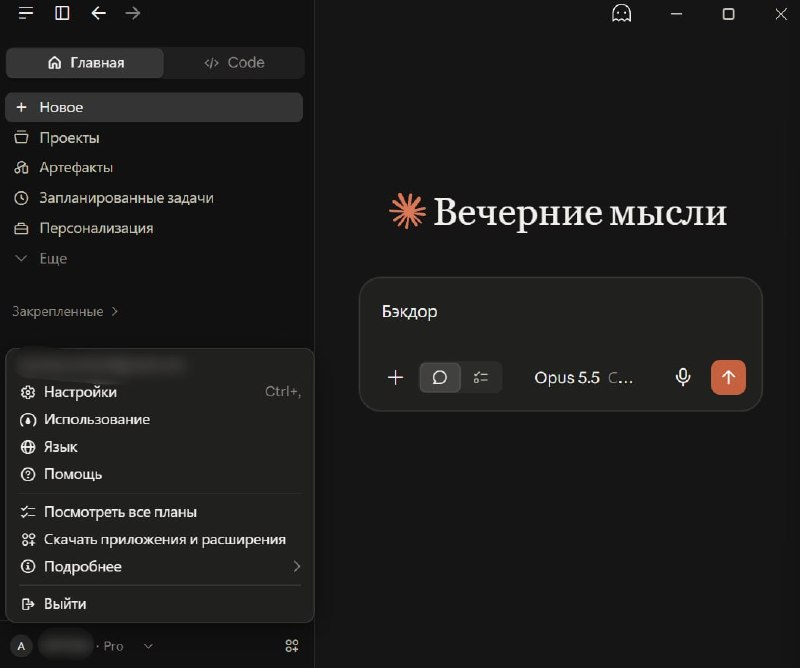The width and height of the screenshot is (800, 668).
Task: Open Использование menu item
Action: click(160, 419)
